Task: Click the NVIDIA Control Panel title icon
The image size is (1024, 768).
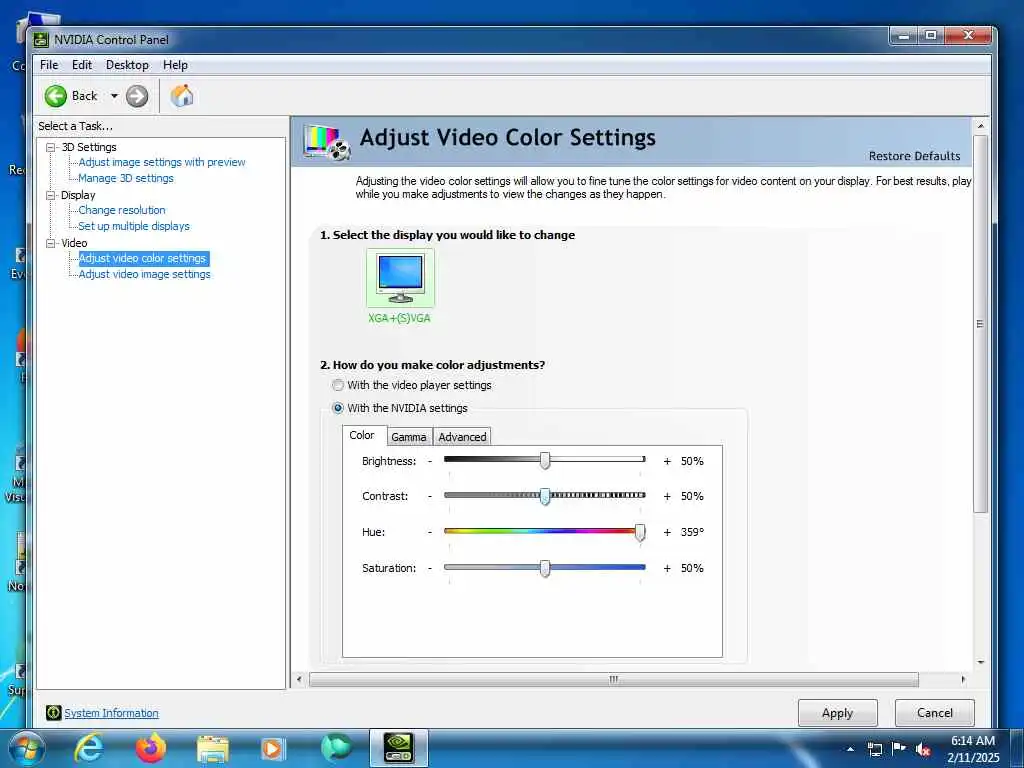Action: (x=41, y=40)
